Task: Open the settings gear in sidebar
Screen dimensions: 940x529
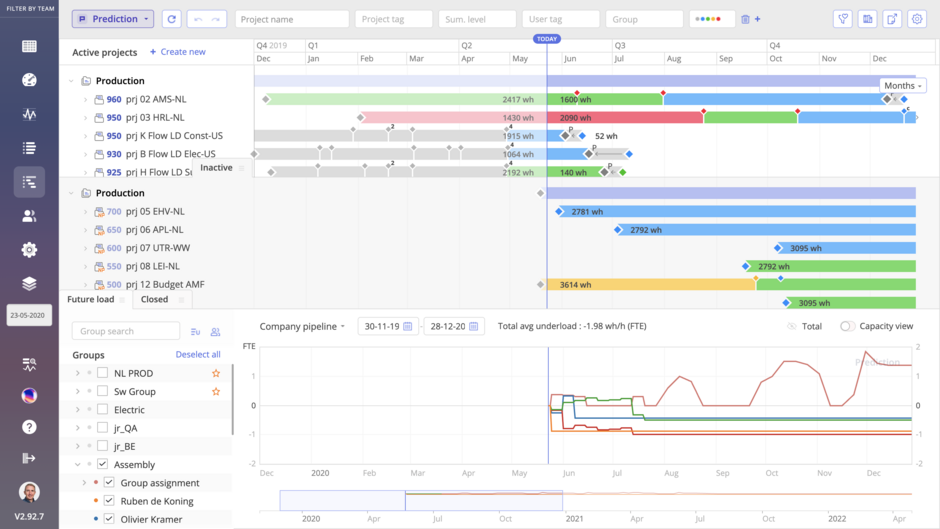Action: (x=29, y=250)
